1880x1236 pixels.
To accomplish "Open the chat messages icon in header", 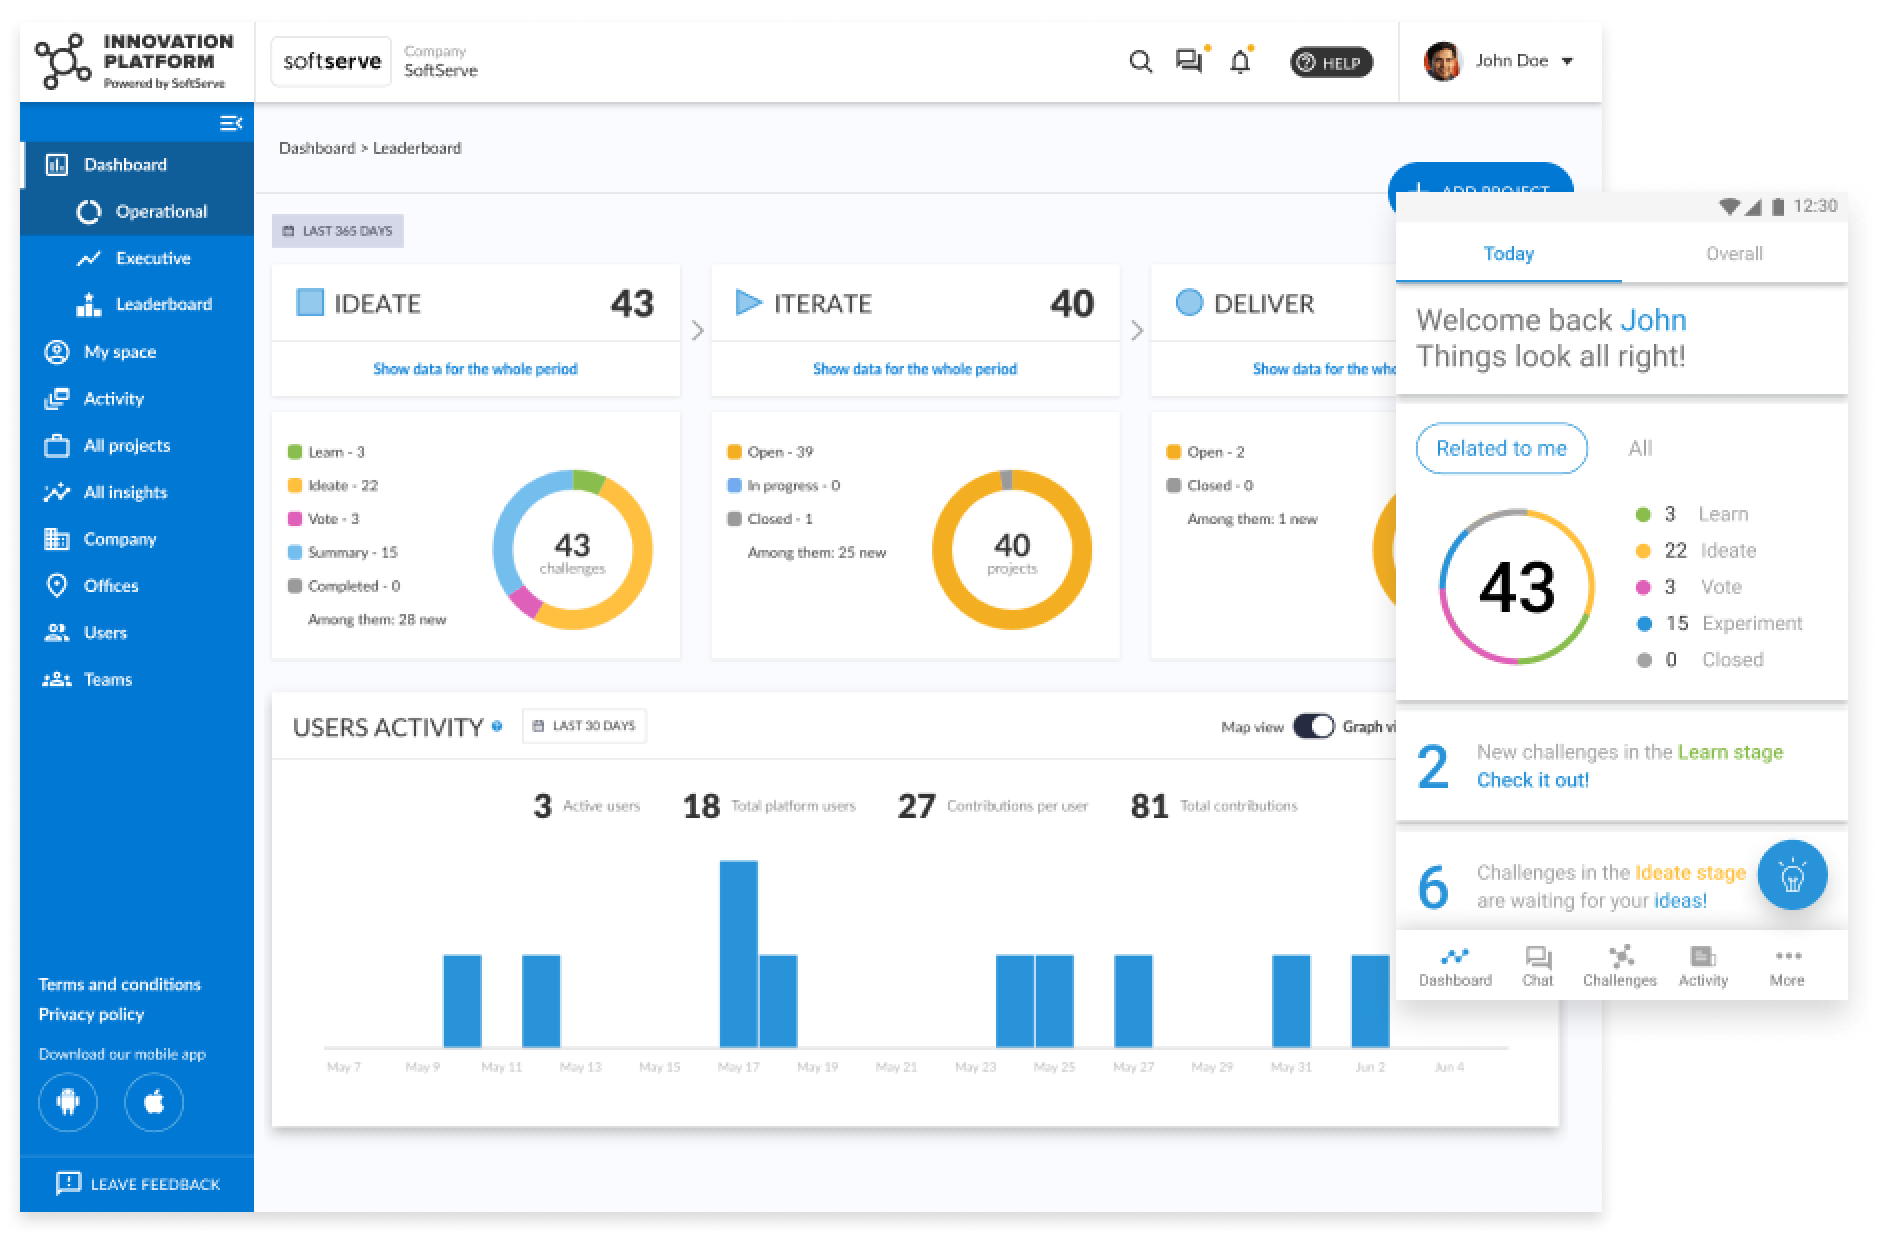I will 1190,61.
